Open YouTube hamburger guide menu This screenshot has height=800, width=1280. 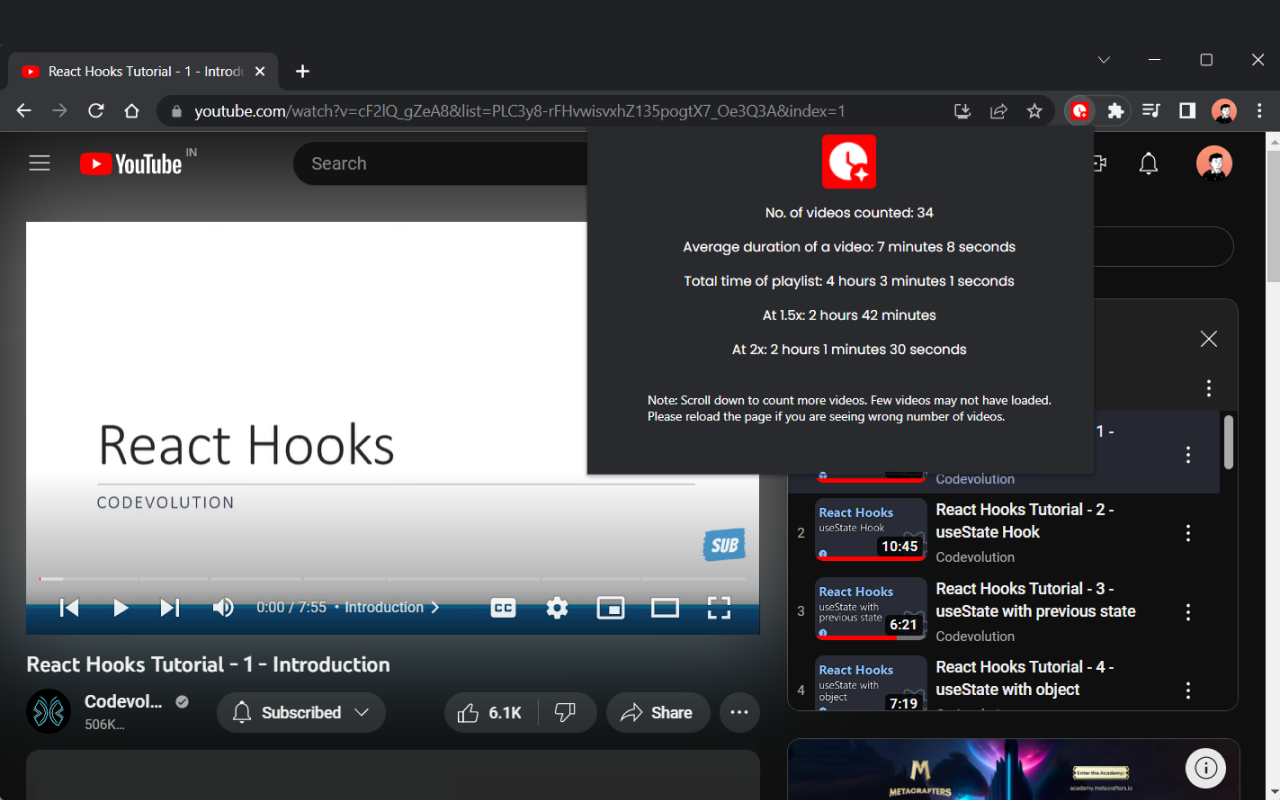point(39,163)
